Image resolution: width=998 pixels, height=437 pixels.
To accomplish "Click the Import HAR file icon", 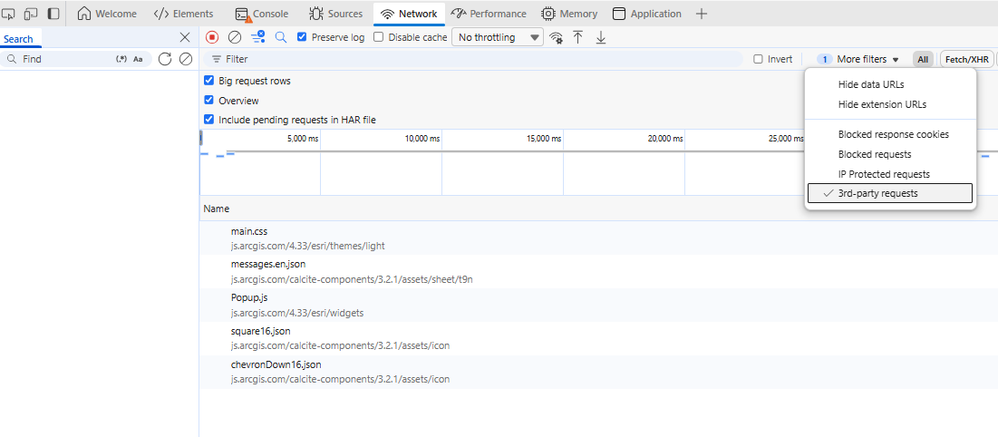I will click(578, 37).
